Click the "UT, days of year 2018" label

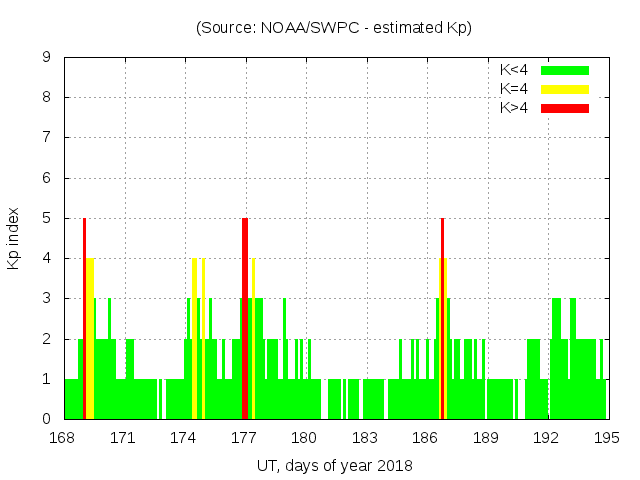334,466
